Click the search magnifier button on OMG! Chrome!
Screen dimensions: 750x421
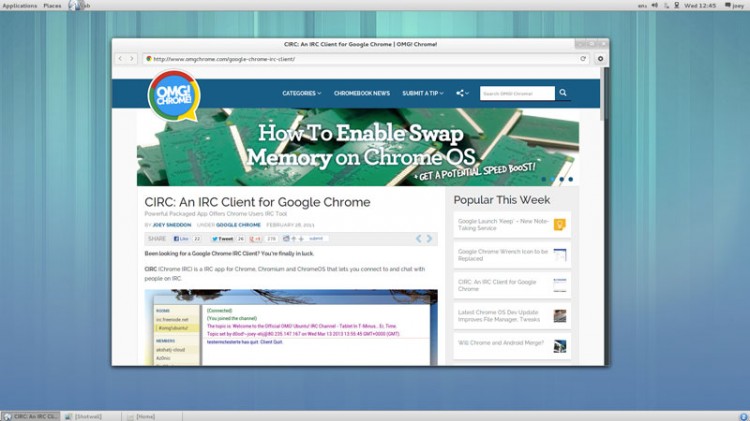click(563, 93)
